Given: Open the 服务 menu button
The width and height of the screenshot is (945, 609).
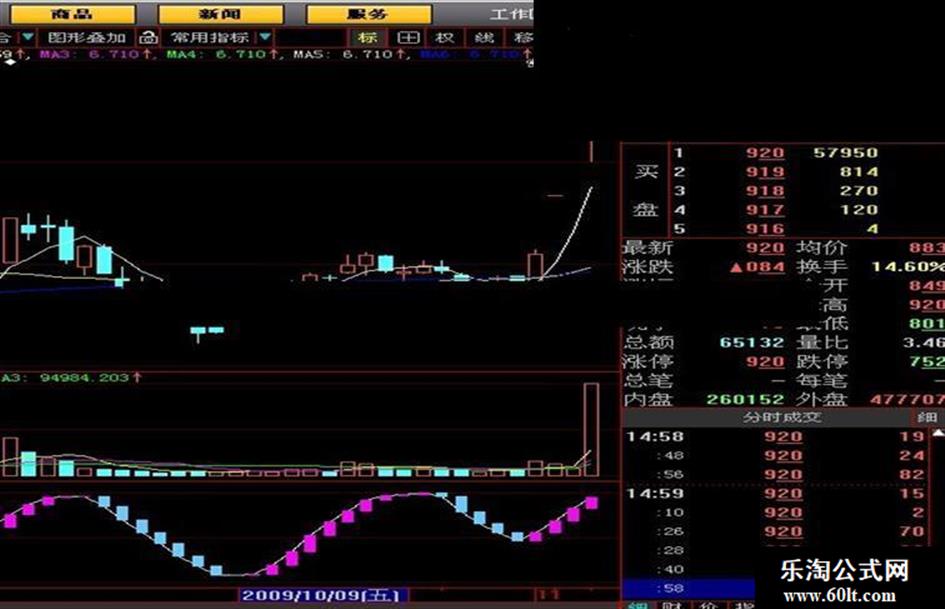Looking at the screenshot, I should [369, 14].
